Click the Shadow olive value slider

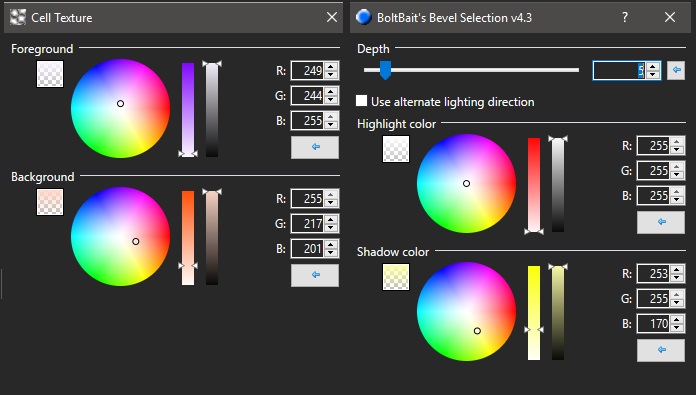pyautogui.click(x=558, y=313)
